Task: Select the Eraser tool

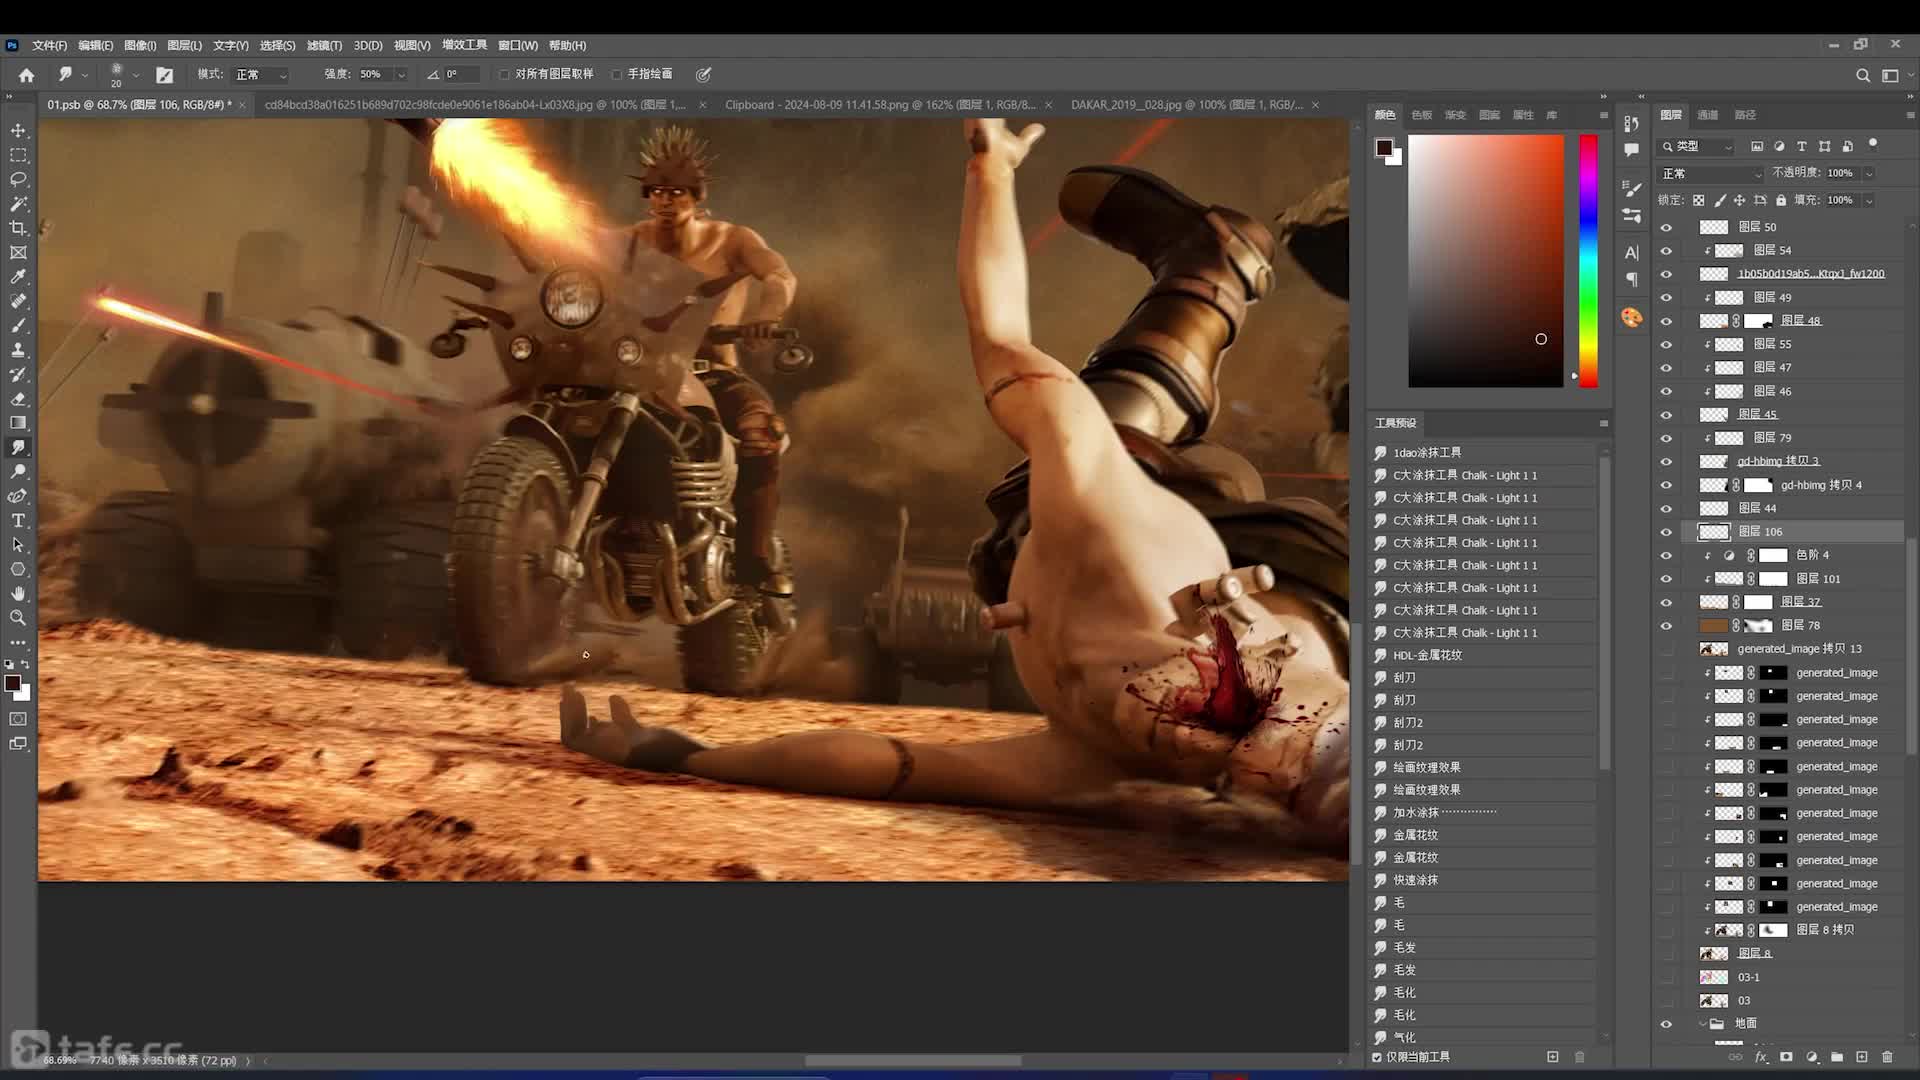Action: coord(18,399)
